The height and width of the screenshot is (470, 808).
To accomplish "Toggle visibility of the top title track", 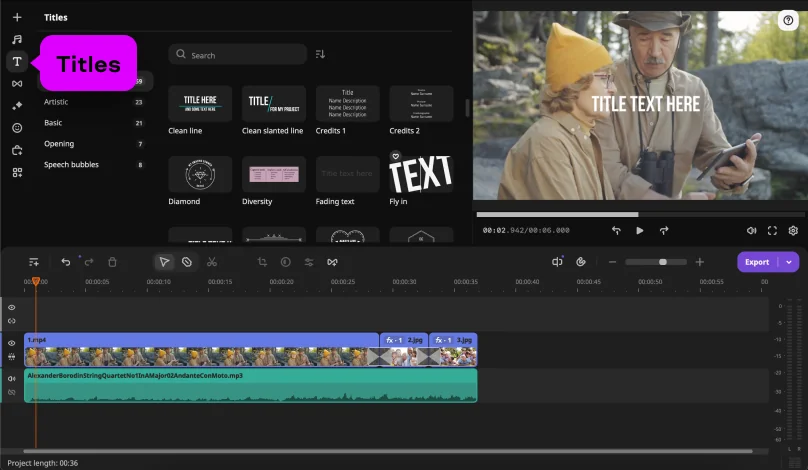I will pos(12,308).
